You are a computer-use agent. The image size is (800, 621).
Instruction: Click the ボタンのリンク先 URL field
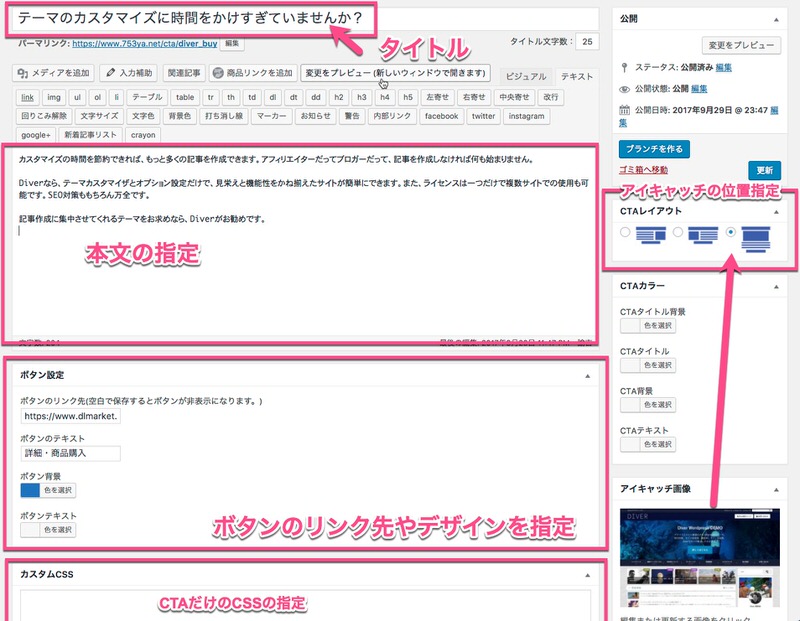70,416
